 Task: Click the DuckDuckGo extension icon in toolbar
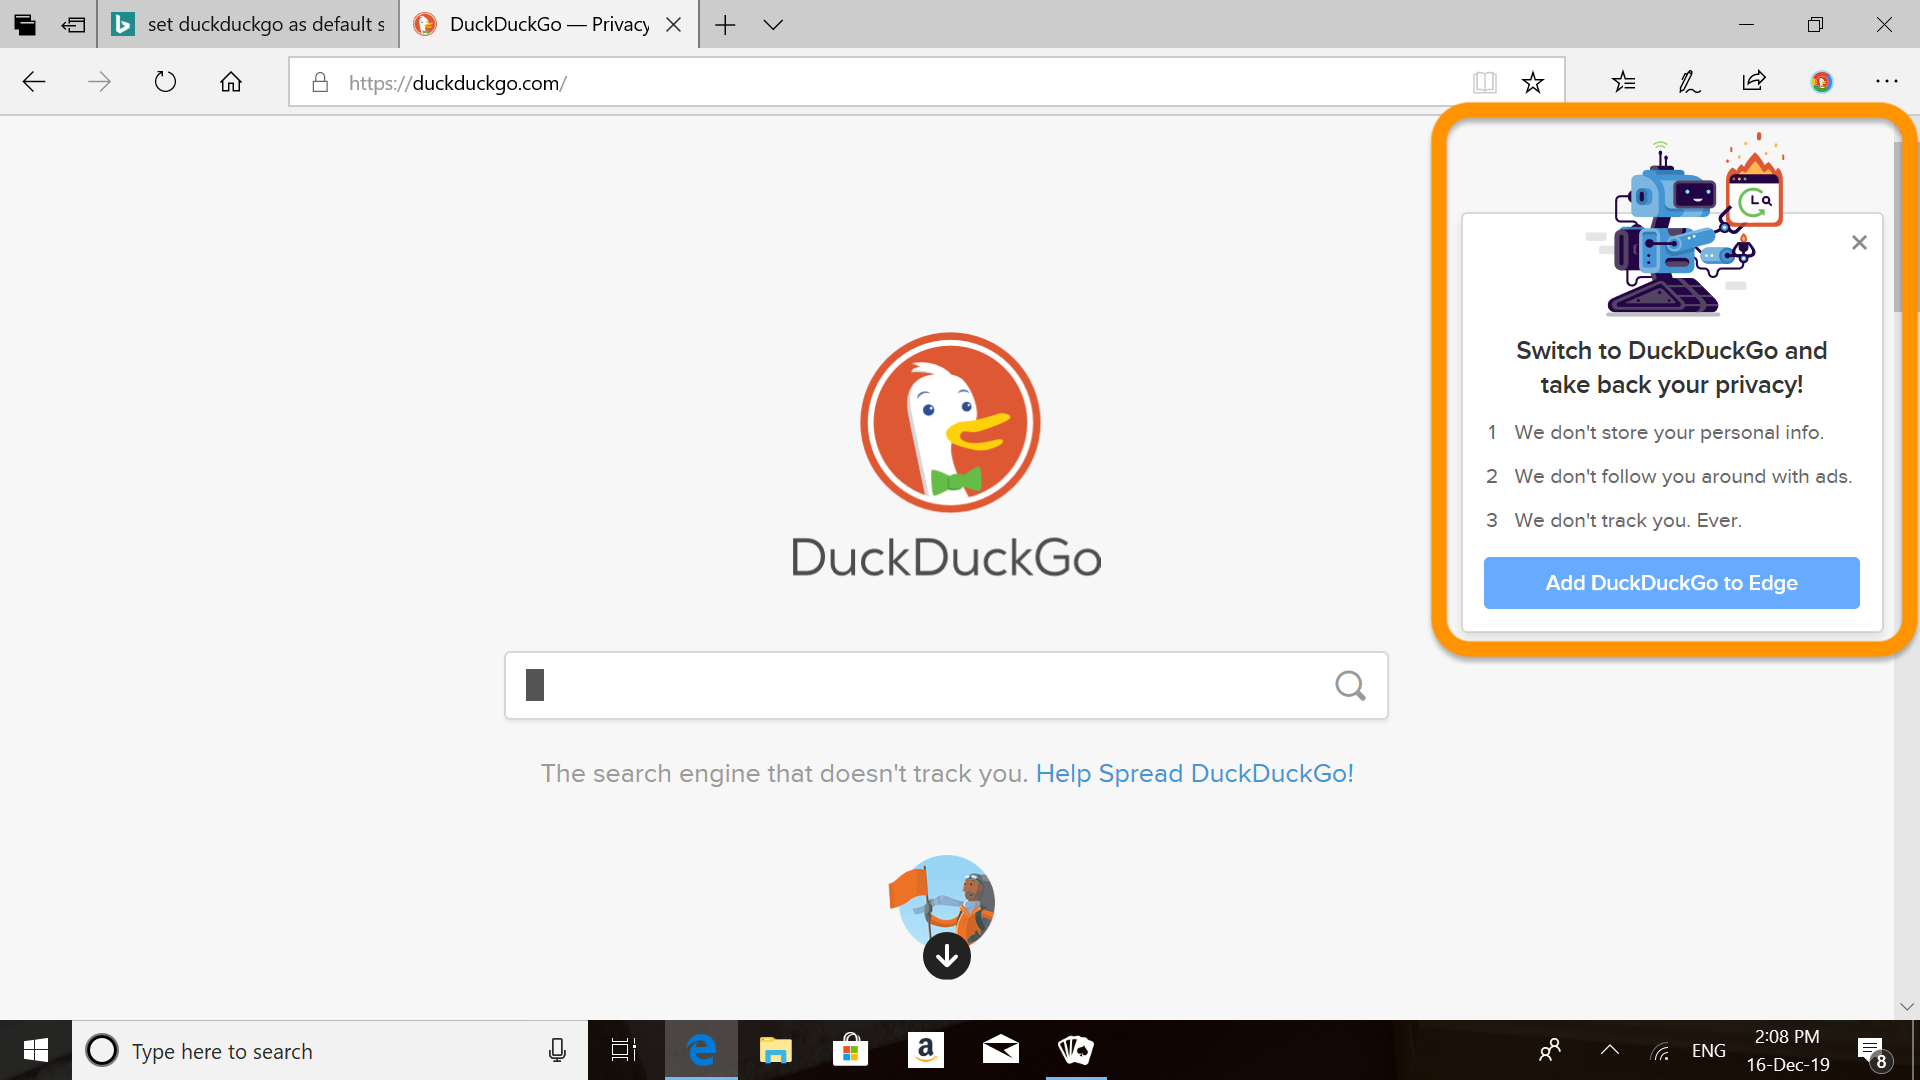1822,82
